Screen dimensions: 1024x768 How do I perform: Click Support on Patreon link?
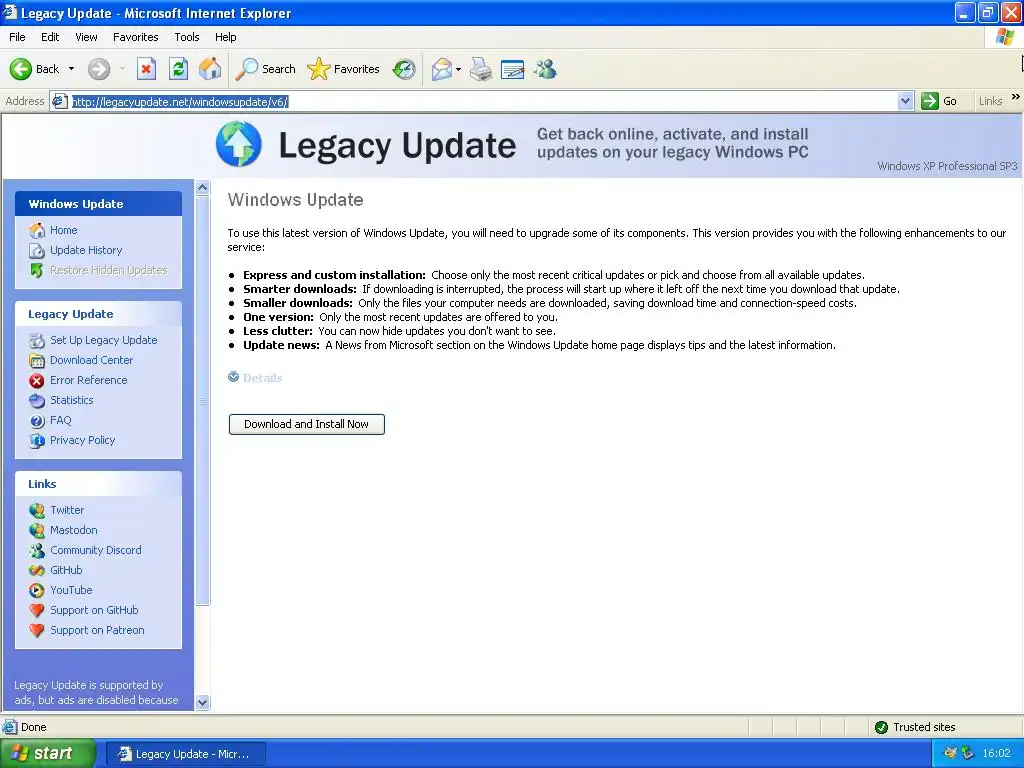point(97,630)
